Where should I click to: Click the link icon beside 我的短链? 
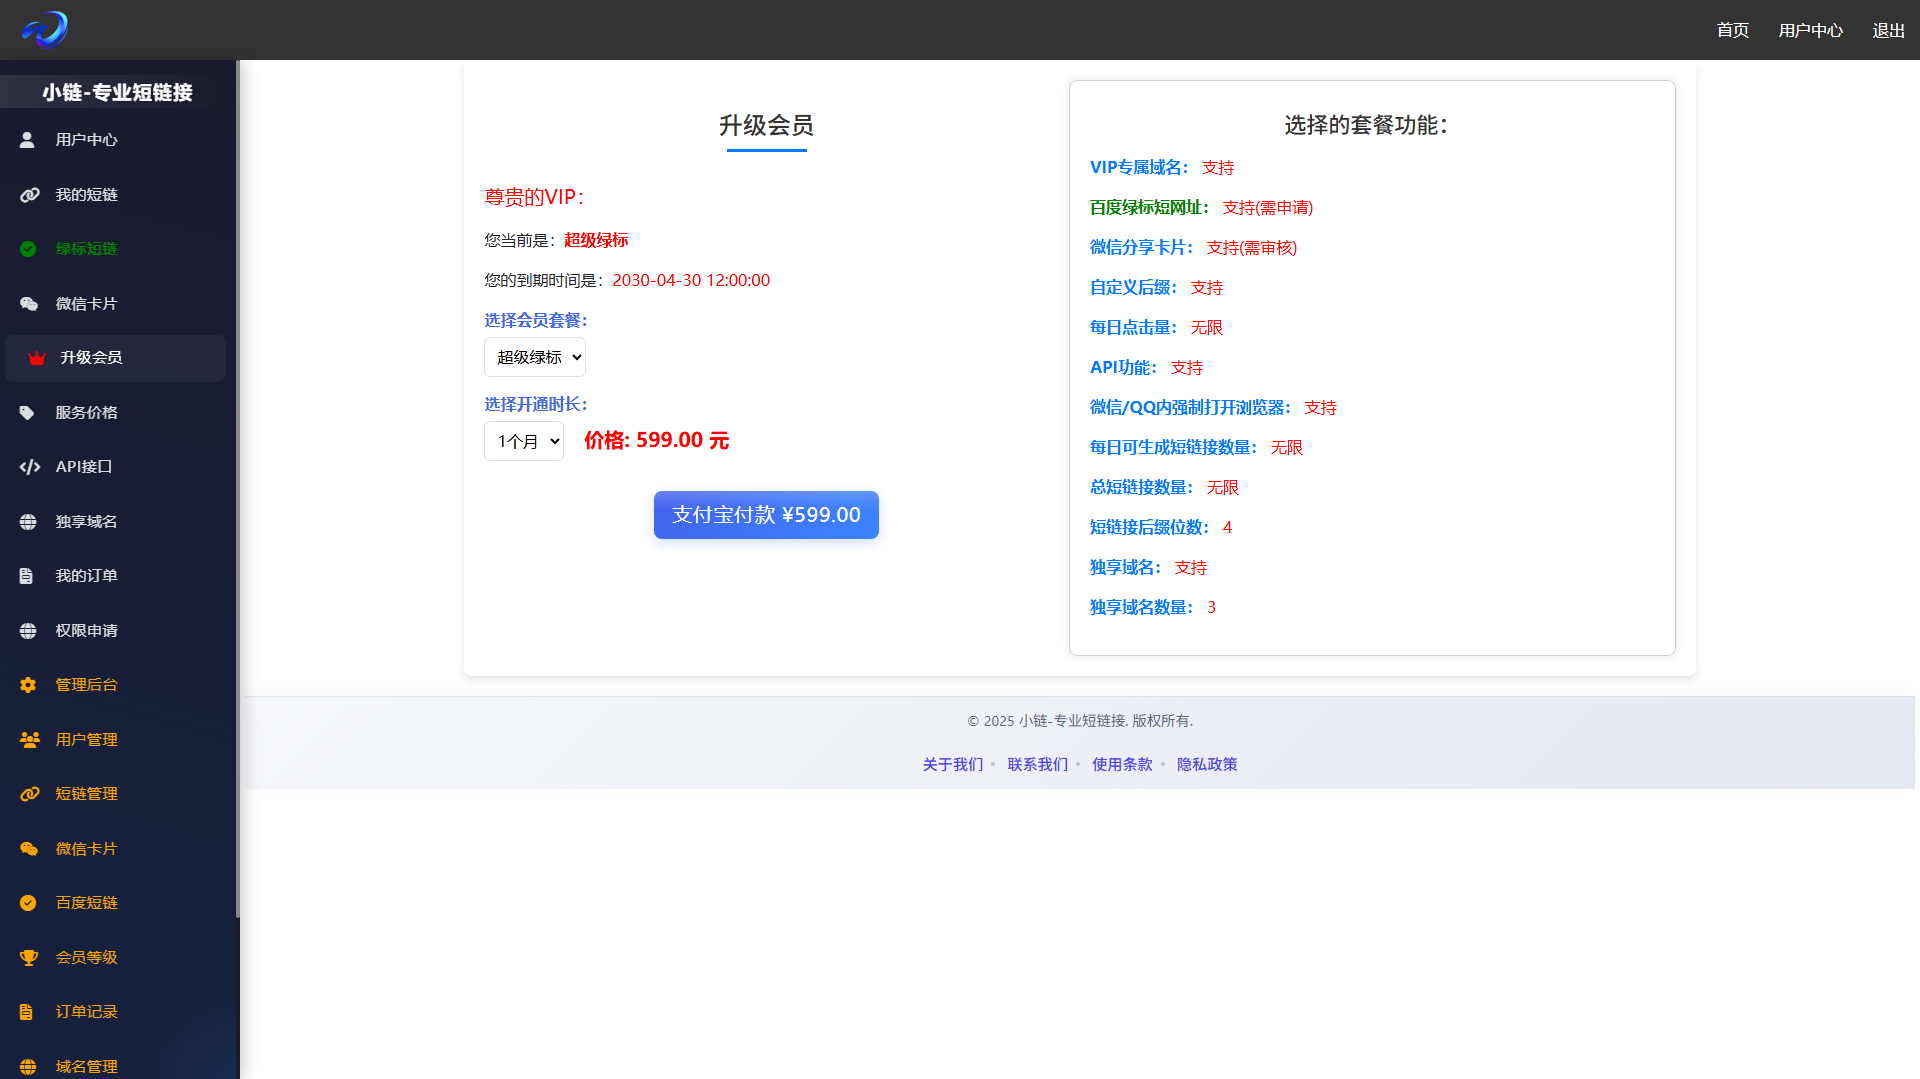[29, 195]
